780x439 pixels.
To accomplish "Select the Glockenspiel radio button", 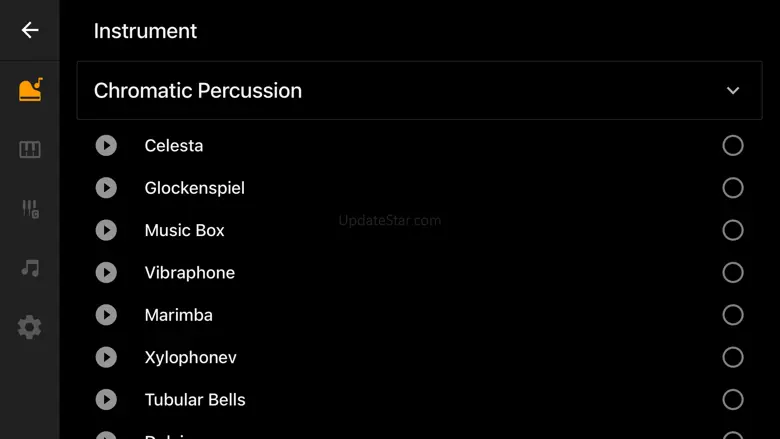I will [733, 188].
